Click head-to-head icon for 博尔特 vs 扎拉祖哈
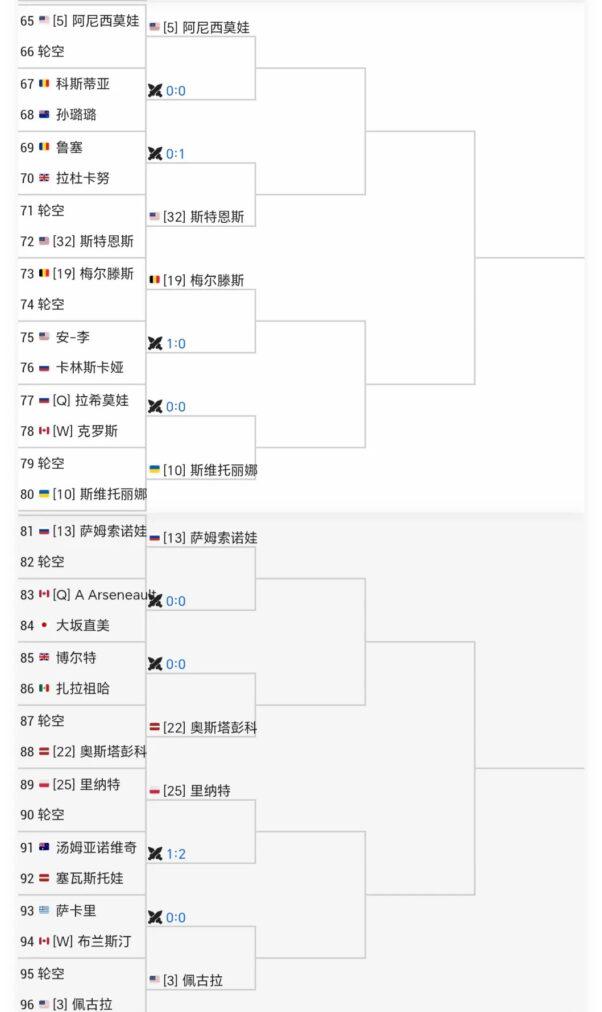This screenshot has height=1012, width=602. (x=155, y=664)
